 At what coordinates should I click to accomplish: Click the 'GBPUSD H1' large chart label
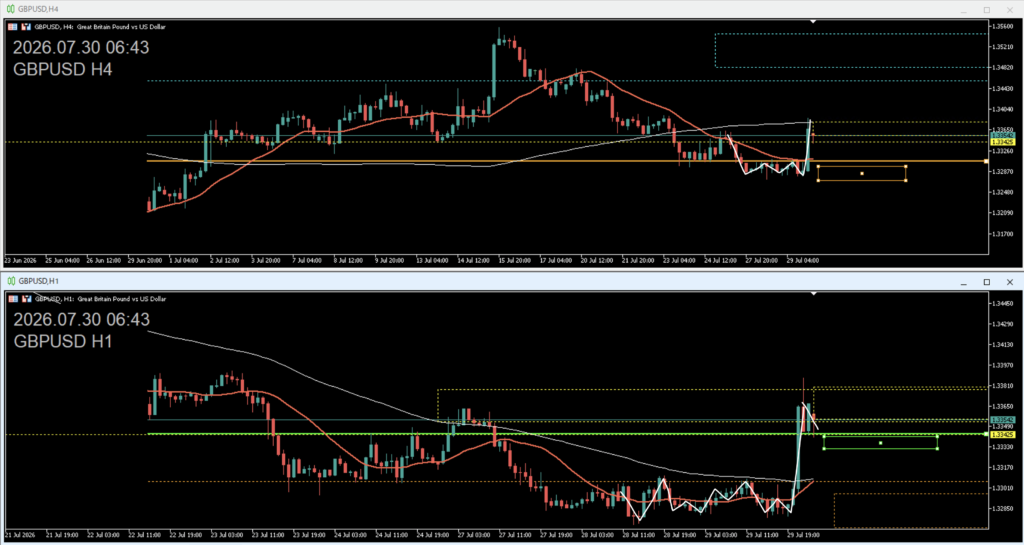[63, 341]
